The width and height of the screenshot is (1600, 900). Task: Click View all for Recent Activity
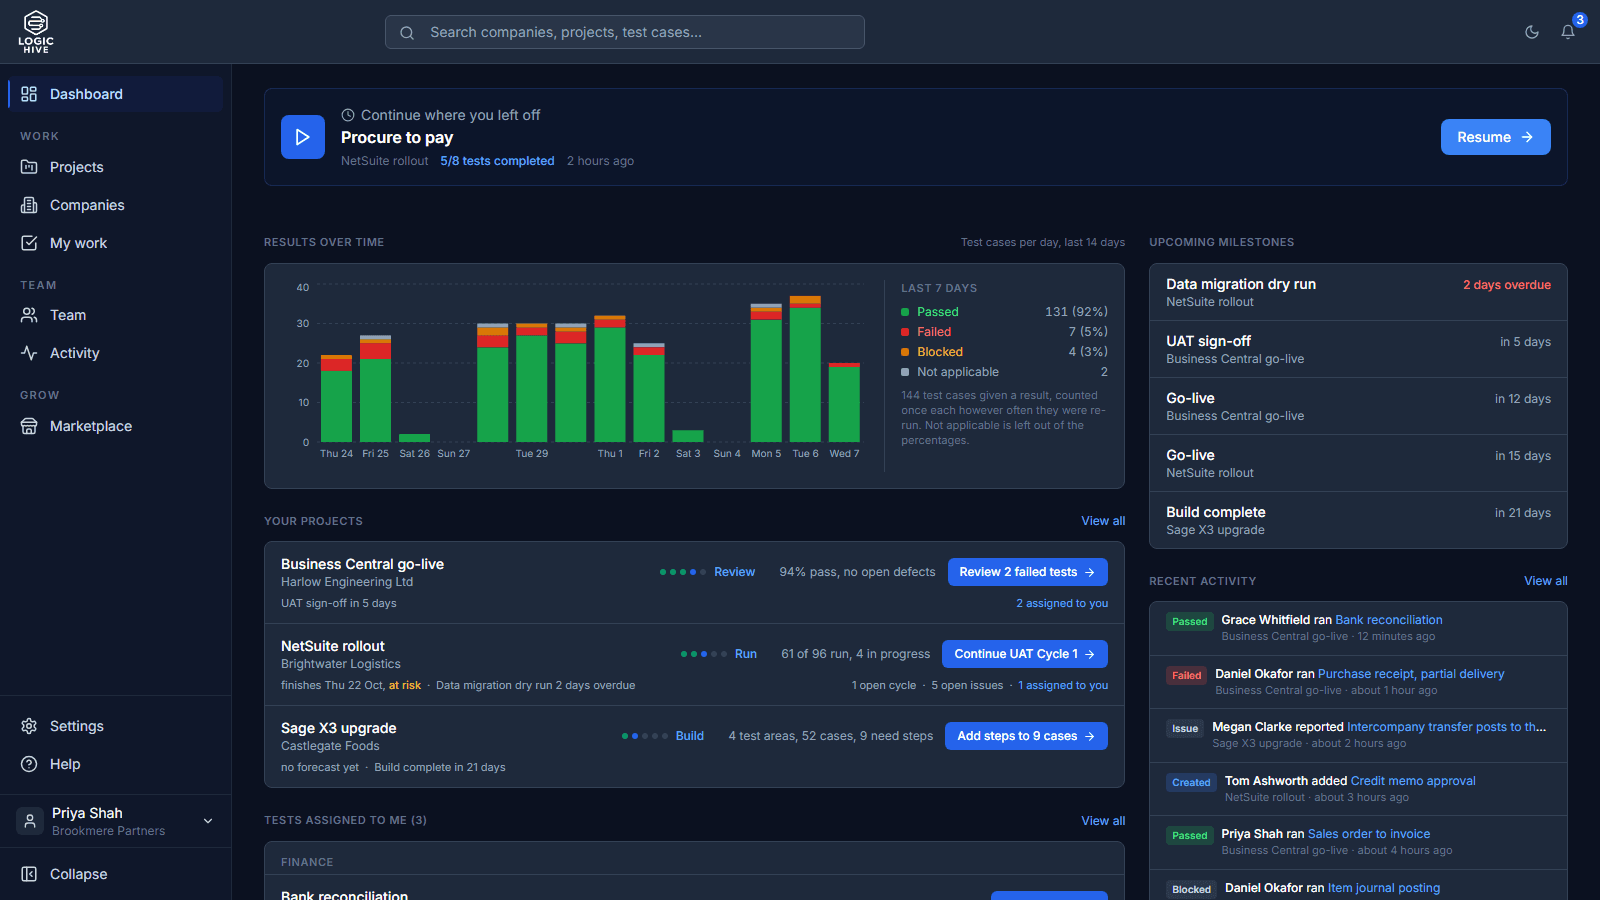coord(1545,581)
